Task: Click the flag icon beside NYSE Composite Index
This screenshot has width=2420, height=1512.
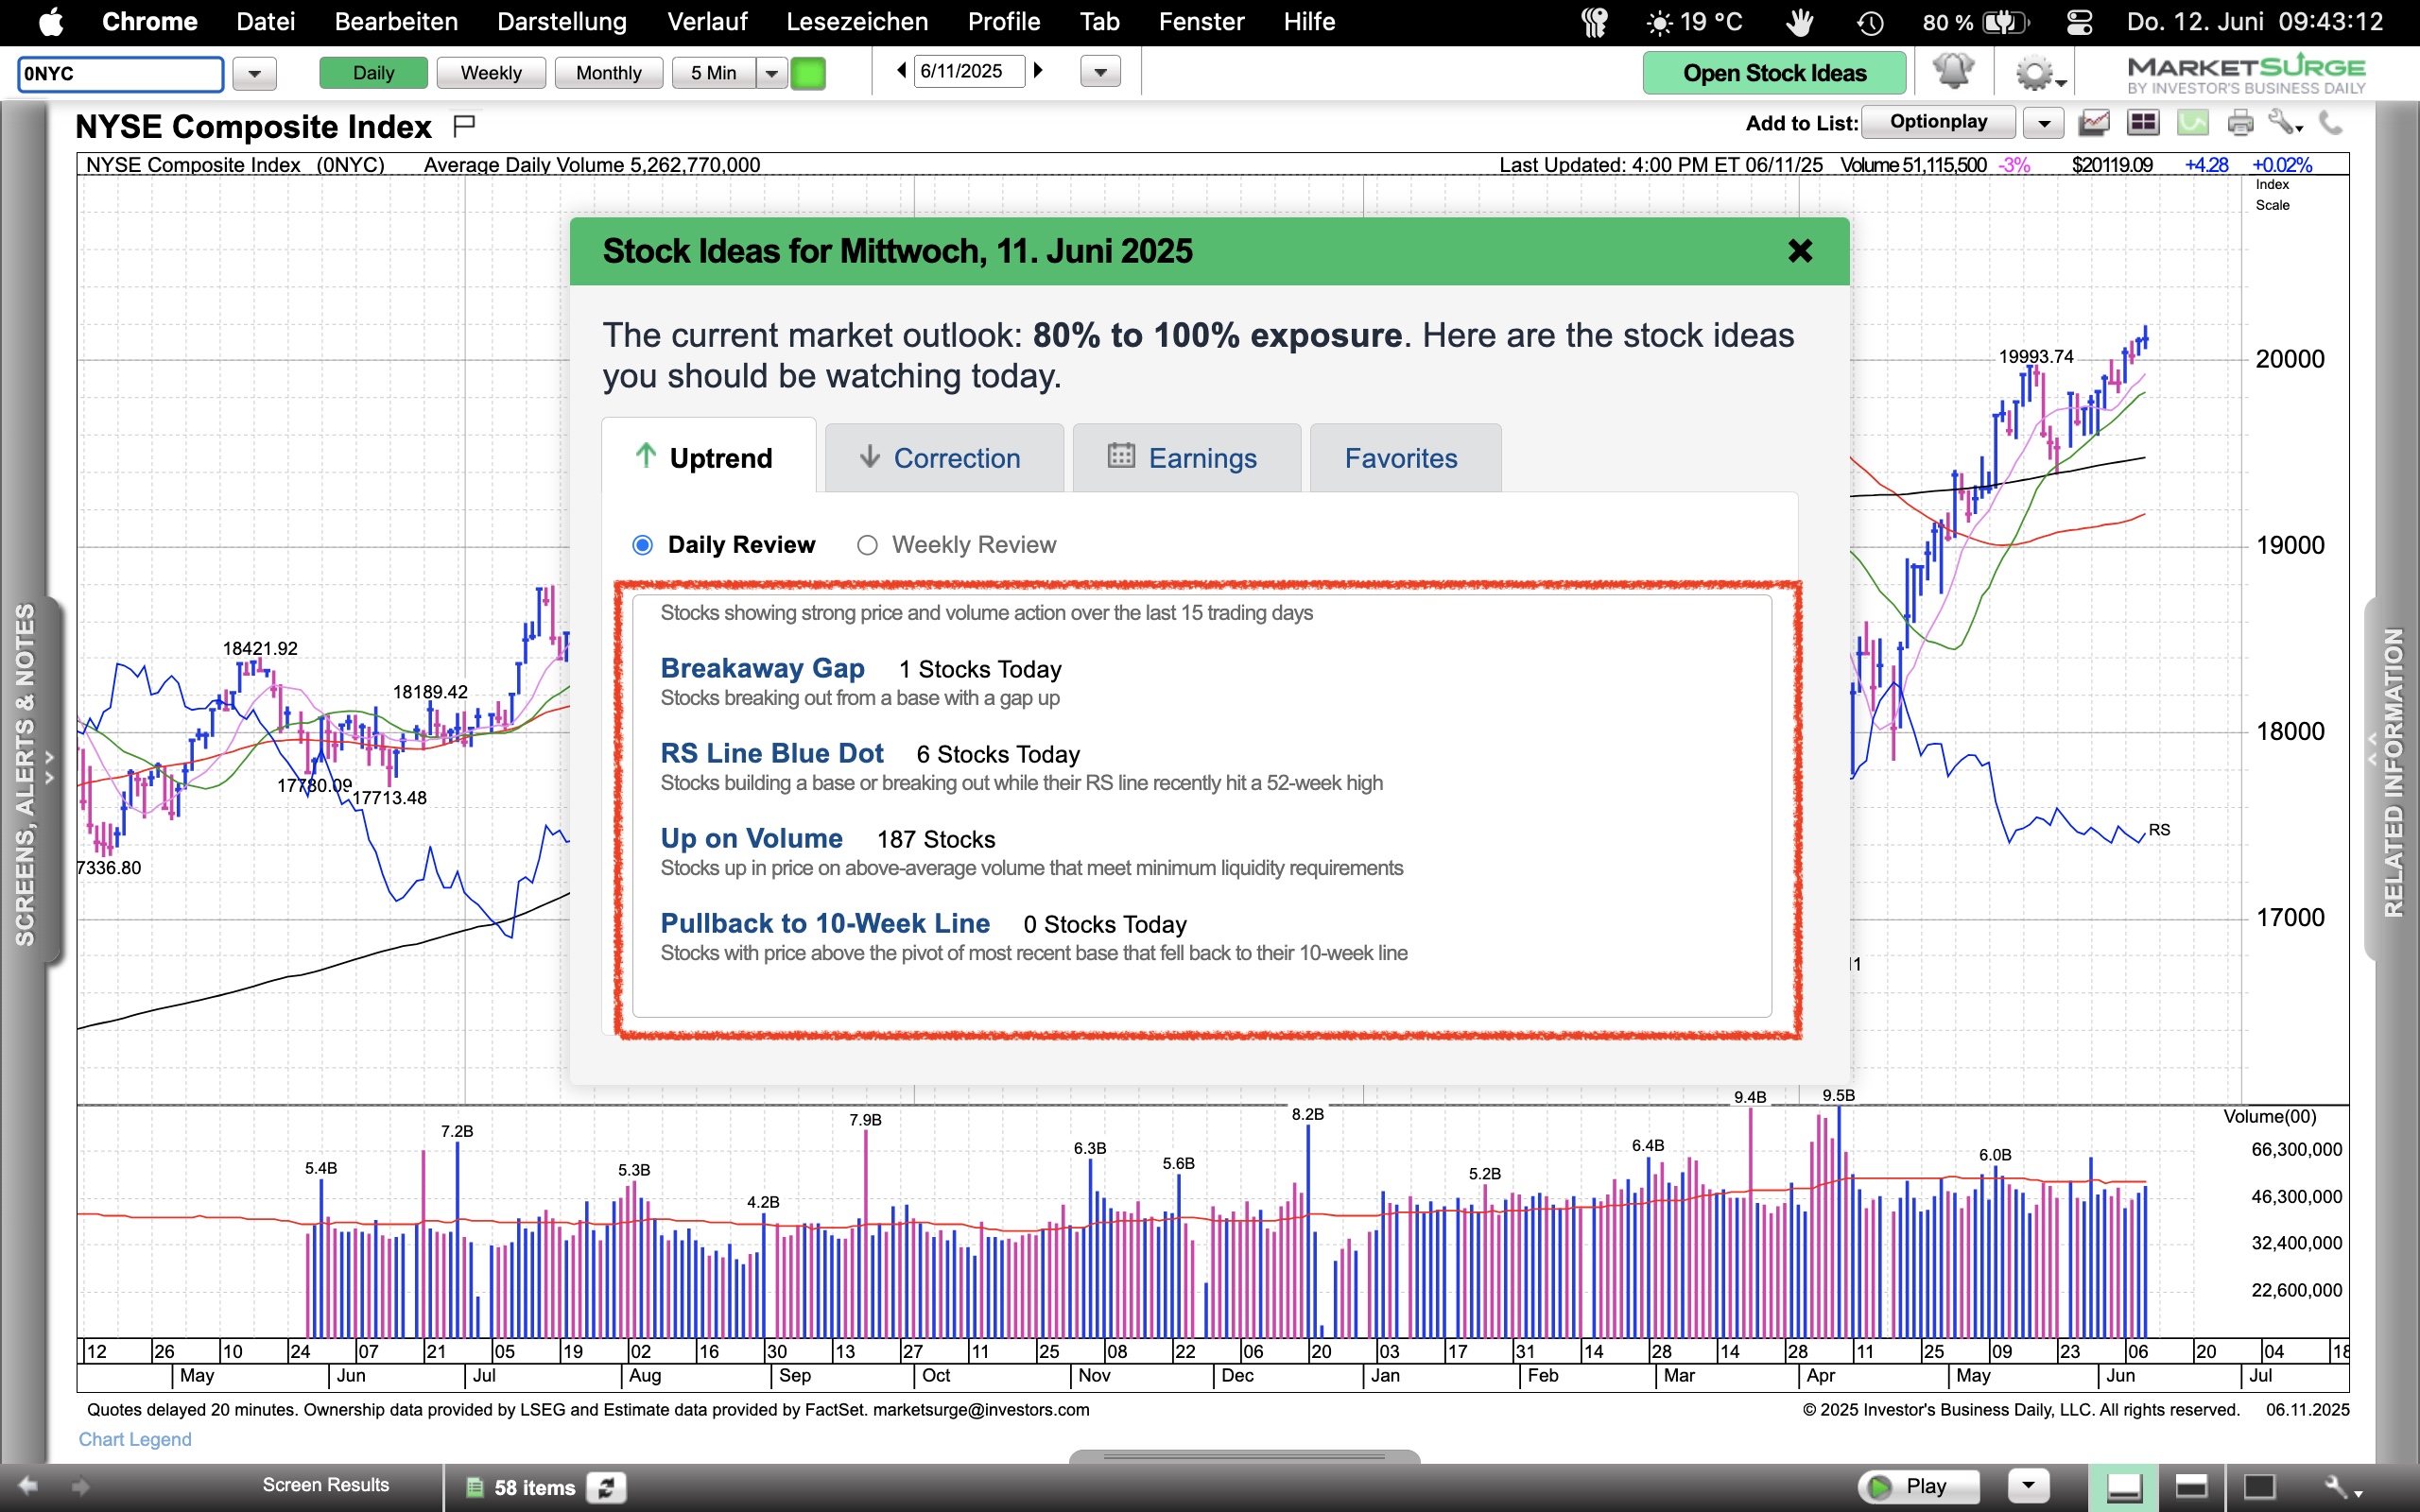Action: click(464, 125)
